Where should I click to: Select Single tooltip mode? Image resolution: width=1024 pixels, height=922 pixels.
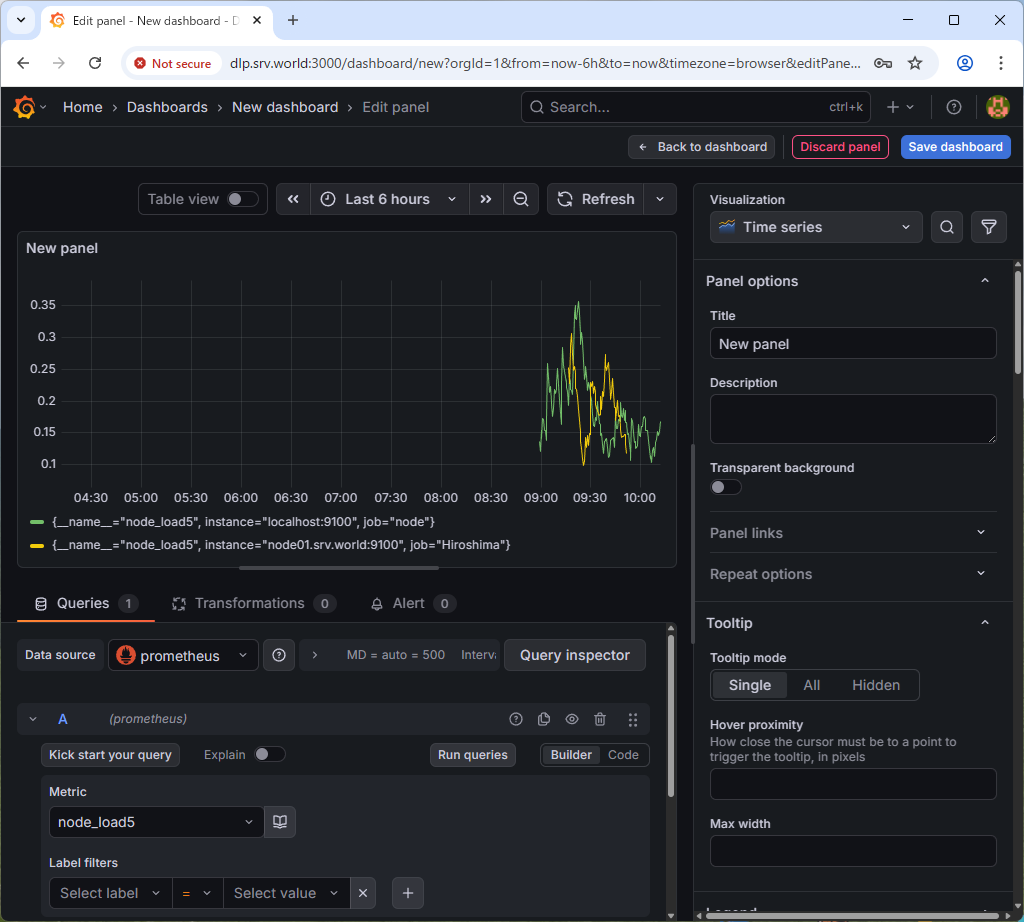coord(749,685)
